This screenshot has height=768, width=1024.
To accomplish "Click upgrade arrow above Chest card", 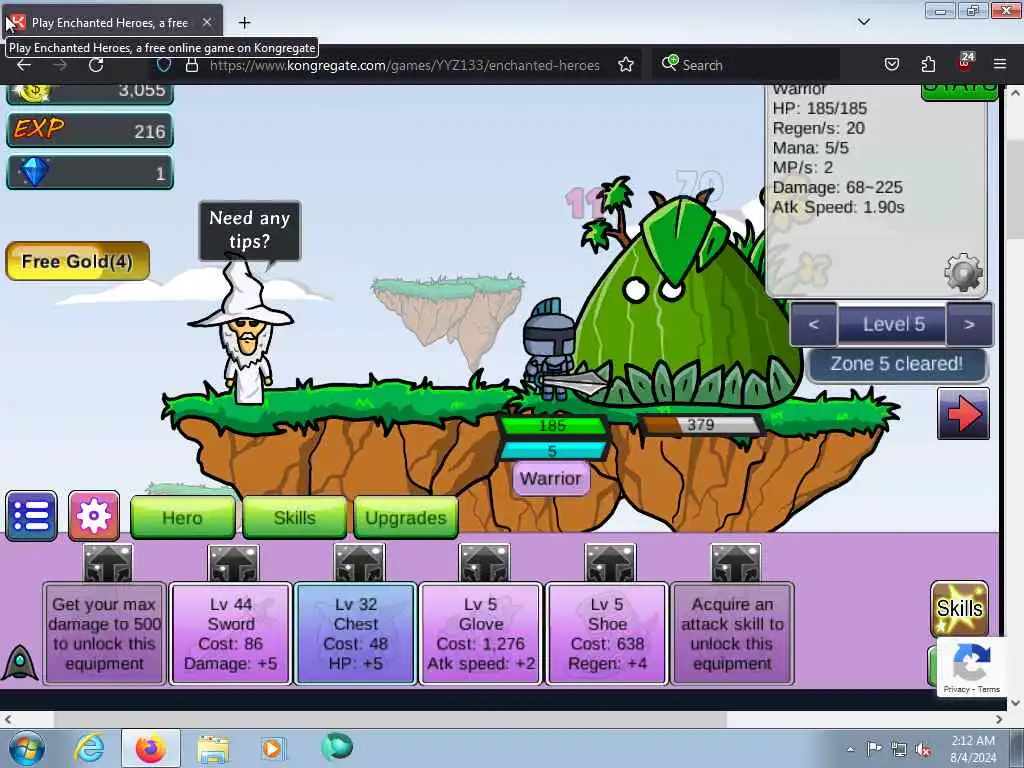I will [x=359, y=563].
